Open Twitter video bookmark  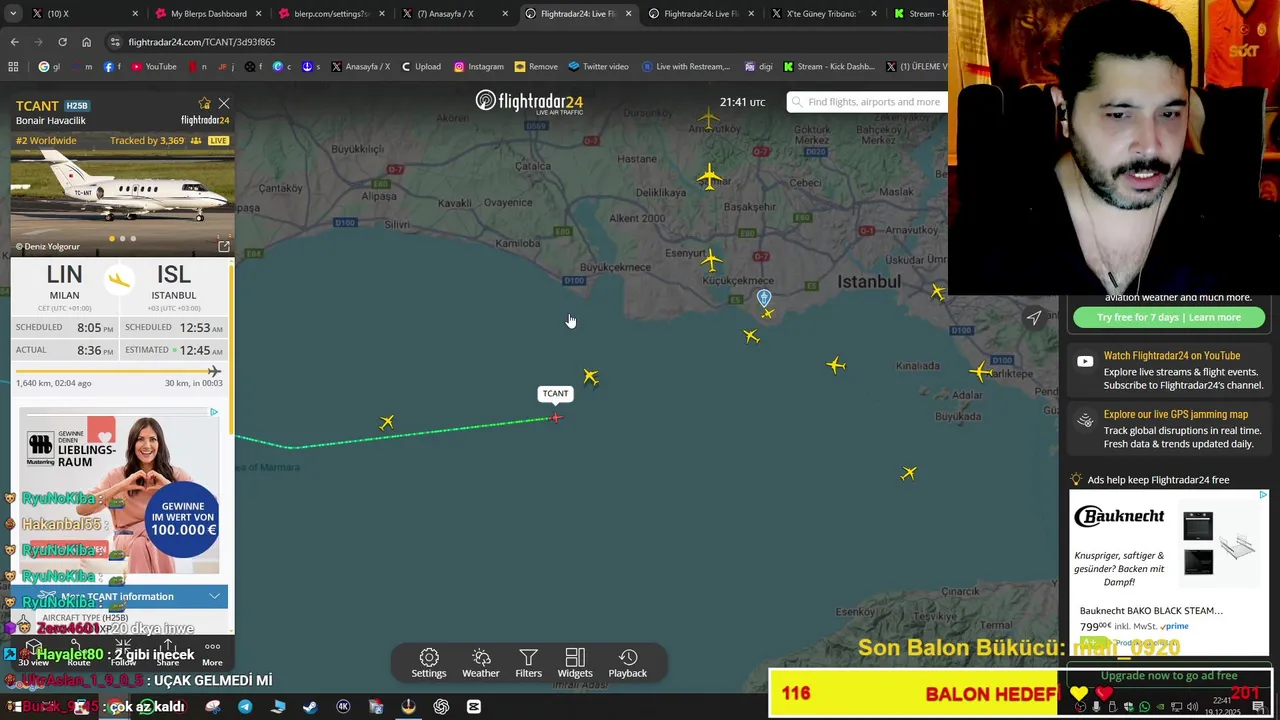pos(598,67)
